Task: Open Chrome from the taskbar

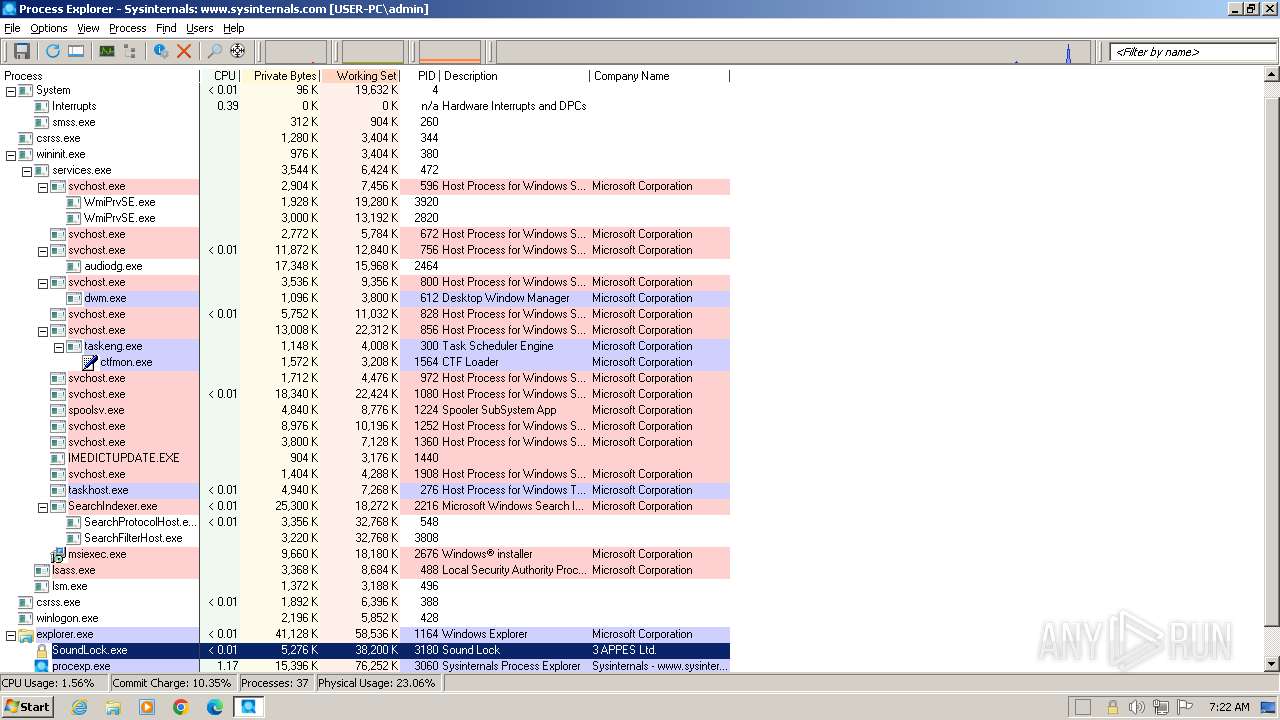Action: pos(181,707)
